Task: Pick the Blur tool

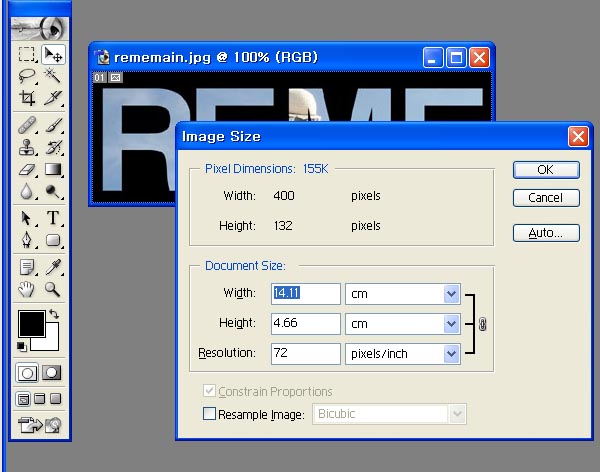Action: click(27, 191)
